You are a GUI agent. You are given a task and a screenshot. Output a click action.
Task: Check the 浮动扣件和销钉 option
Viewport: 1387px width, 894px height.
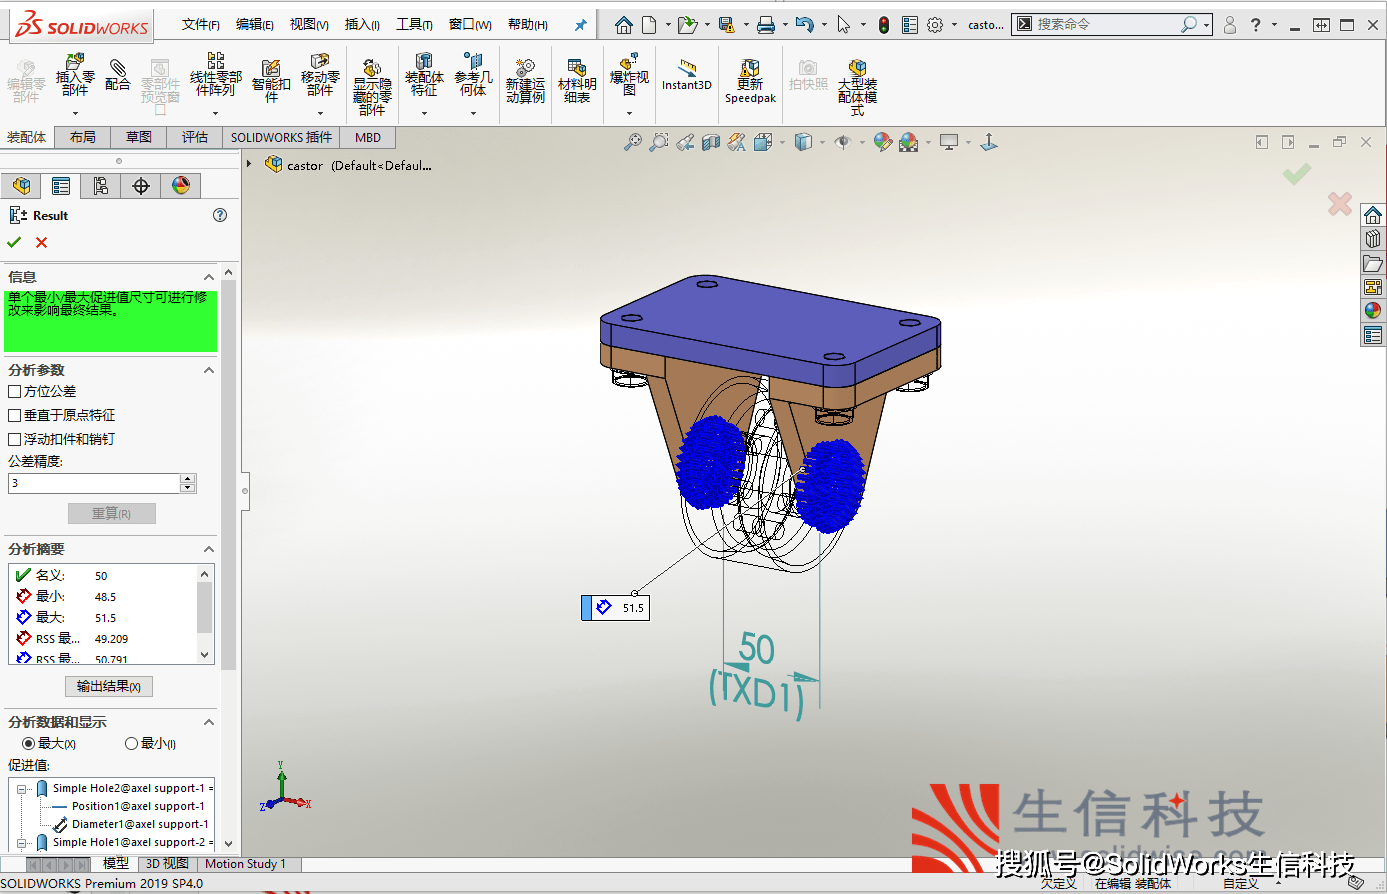(15, 439)
